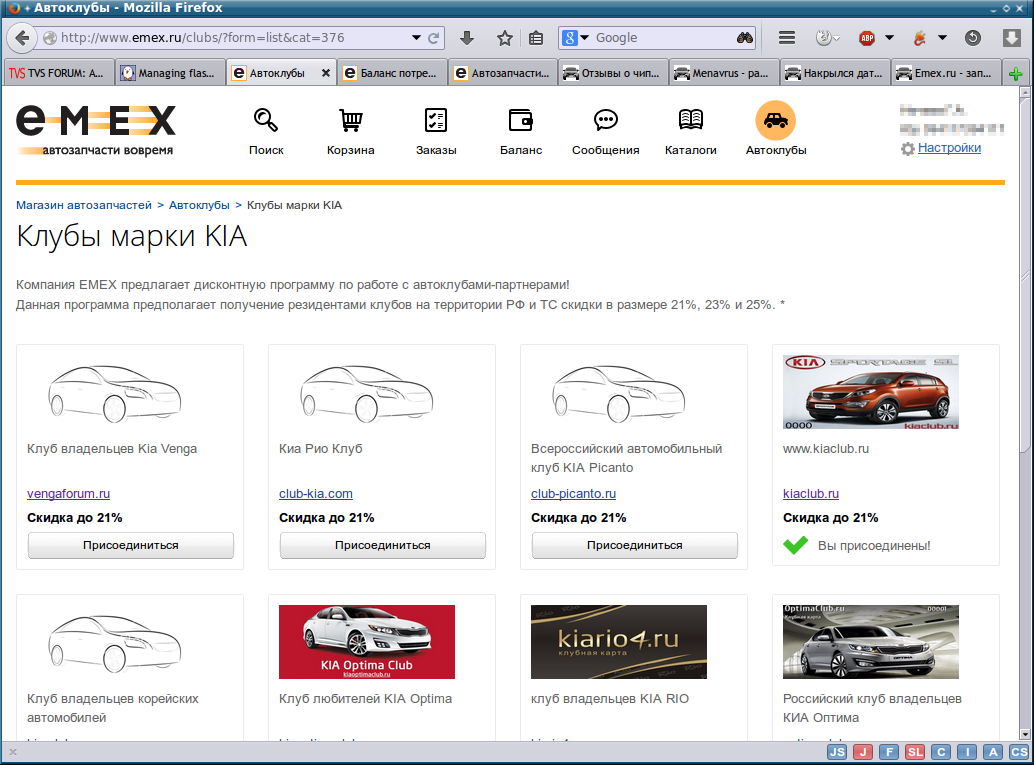The image size is (1034, 765).
Task: Show bookmarks list icon next to the star
Action: (x=536, y=38)
